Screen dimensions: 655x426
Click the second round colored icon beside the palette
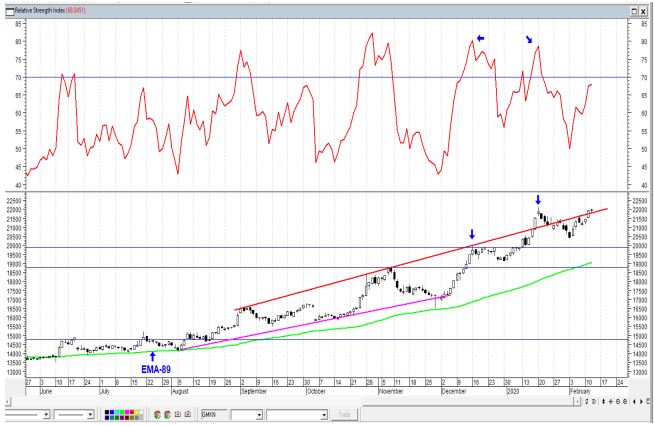pyautogui.click(x=168, y=414)
